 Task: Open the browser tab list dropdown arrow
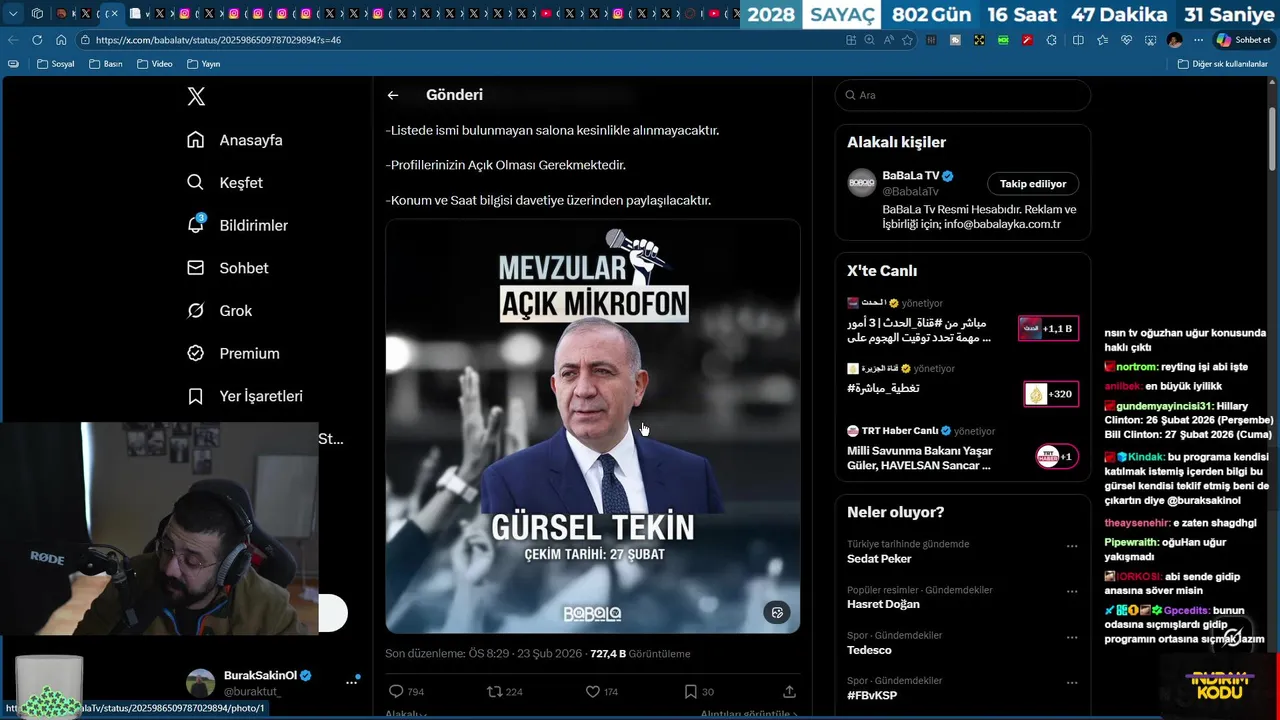coord(13,14)
